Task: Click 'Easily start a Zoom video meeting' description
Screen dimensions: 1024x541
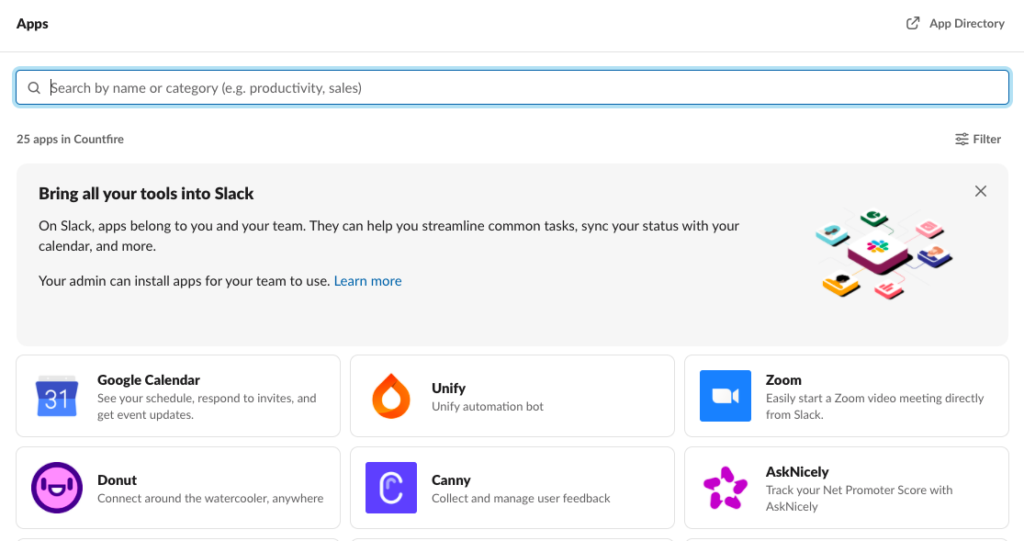Action: pyautogui.click(x=874, y=406)
